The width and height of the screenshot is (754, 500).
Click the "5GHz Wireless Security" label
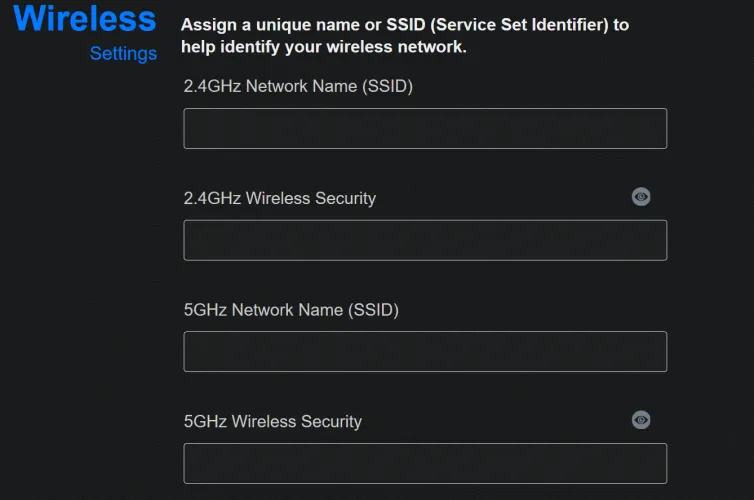273,421
